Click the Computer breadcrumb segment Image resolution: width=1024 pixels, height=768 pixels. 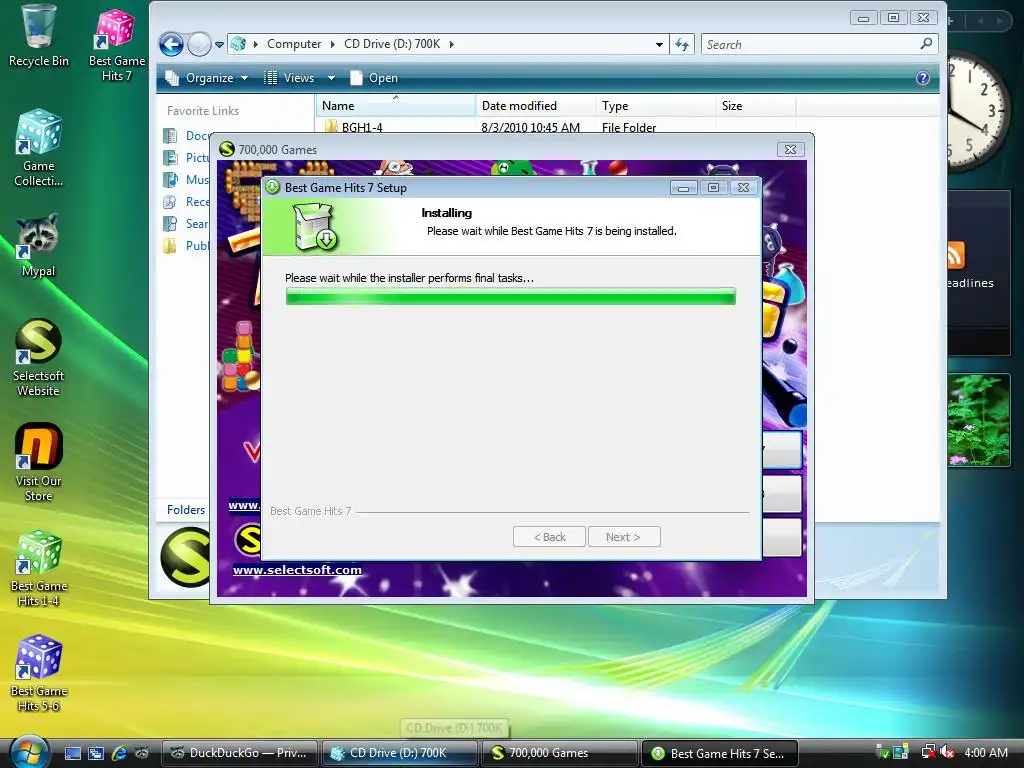point(294,44)
